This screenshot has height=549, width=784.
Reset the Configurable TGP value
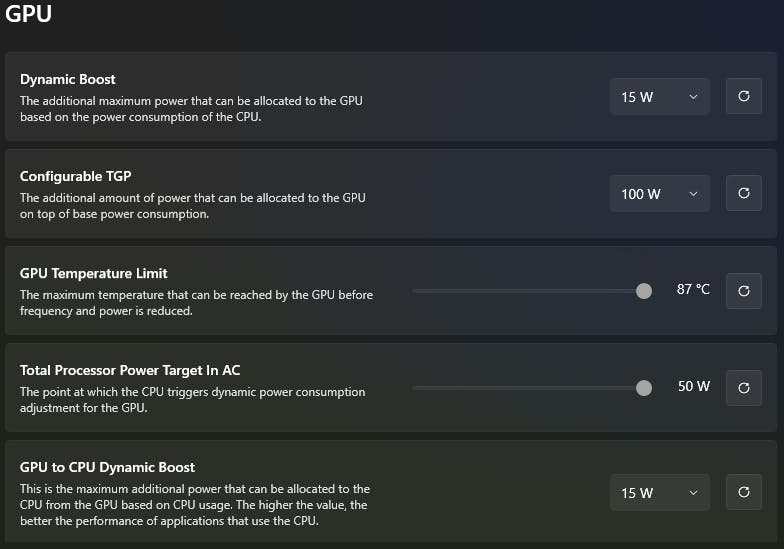click(x=743, y=194)
